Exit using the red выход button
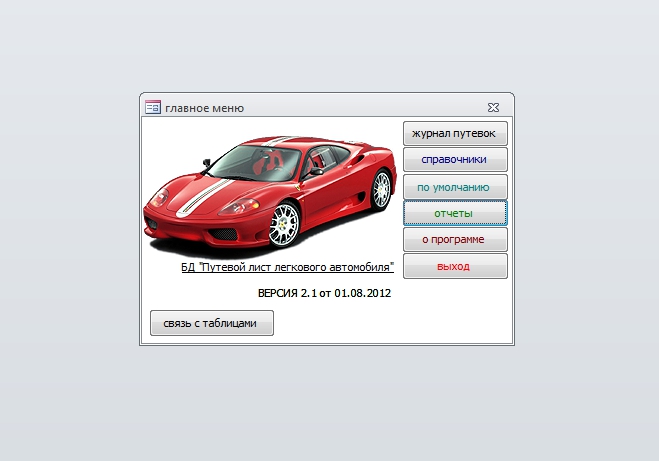The height and width of the screenshot is (461, 659). click(x=455, y=267)
